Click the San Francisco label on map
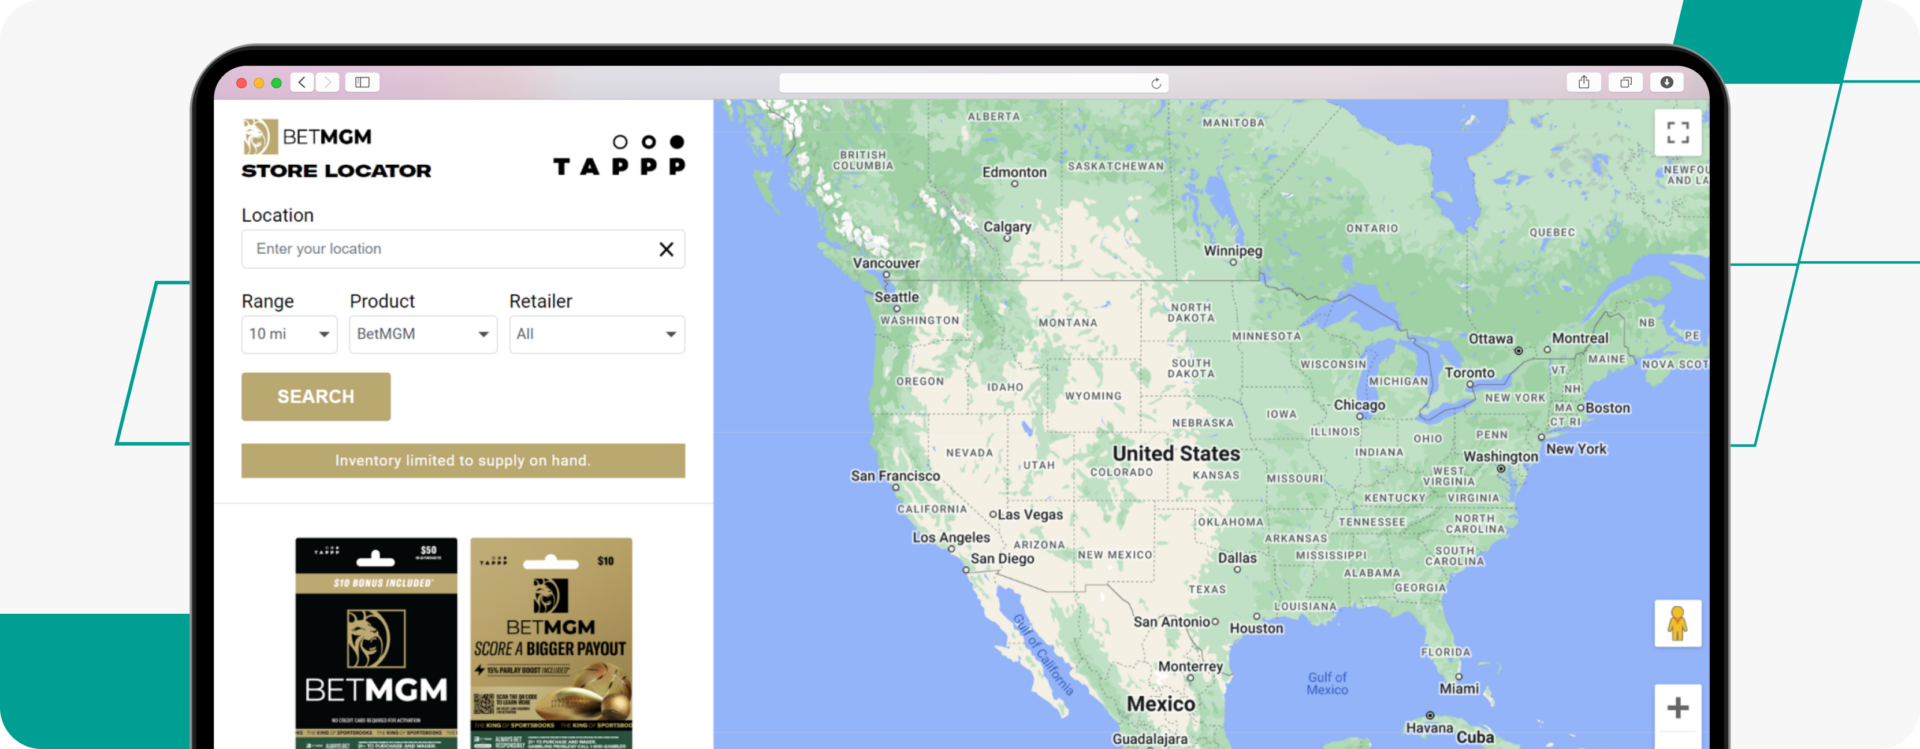 coord(895,476)
